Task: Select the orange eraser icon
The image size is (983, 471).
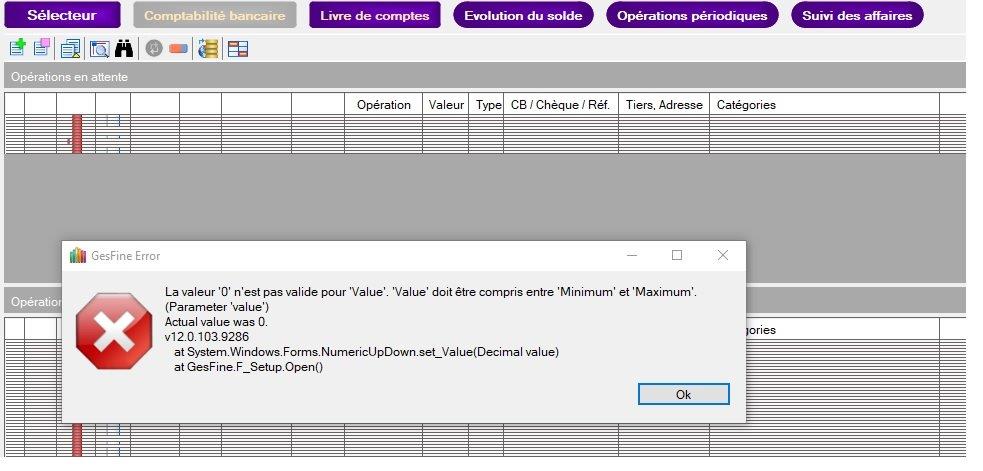Action: [x=179, y=48]
